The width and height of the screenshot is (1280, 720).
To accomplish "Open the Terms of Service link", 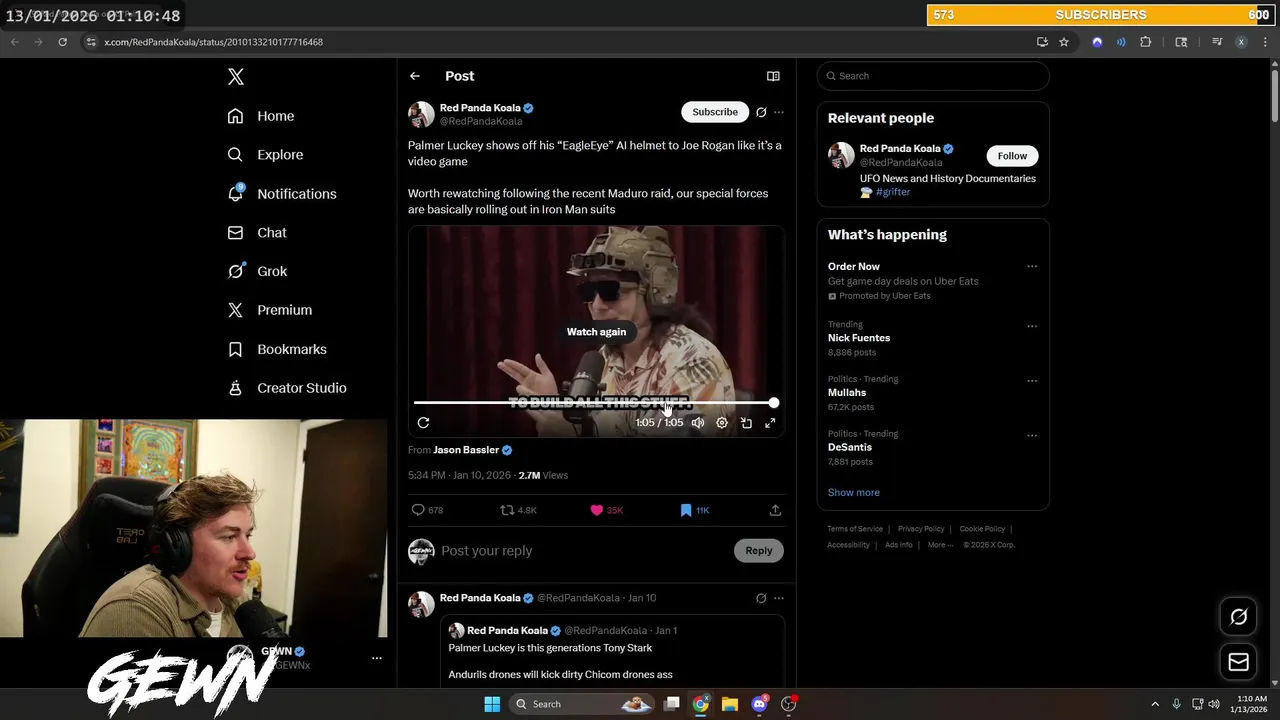I will [x=855, y=529].
